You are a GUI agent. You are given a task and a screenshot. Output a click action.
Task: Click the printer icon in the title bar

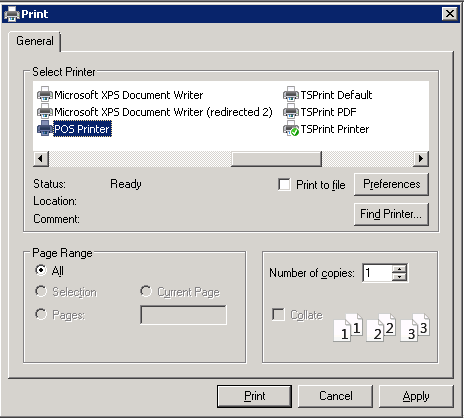click(12, 14)
